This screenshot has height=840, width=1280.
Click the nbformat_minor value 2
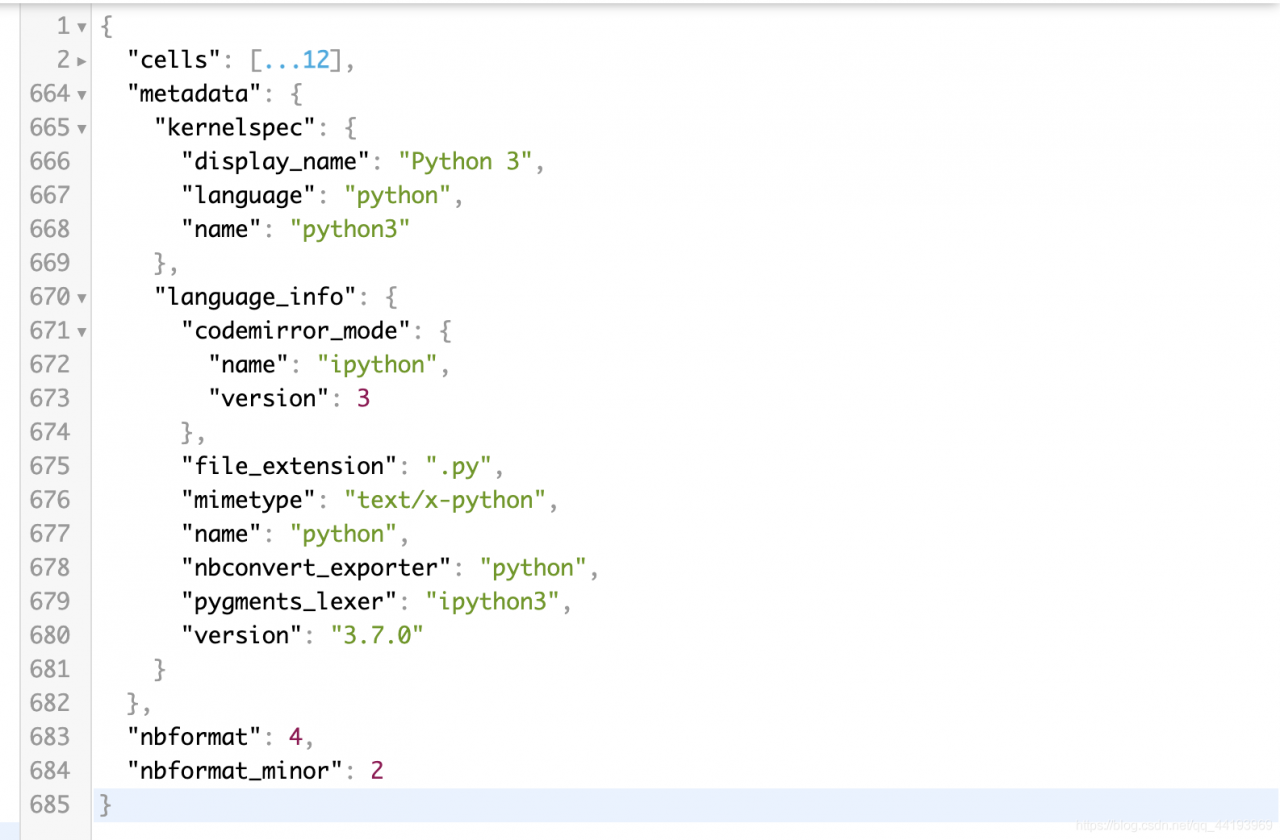(377, 770)
